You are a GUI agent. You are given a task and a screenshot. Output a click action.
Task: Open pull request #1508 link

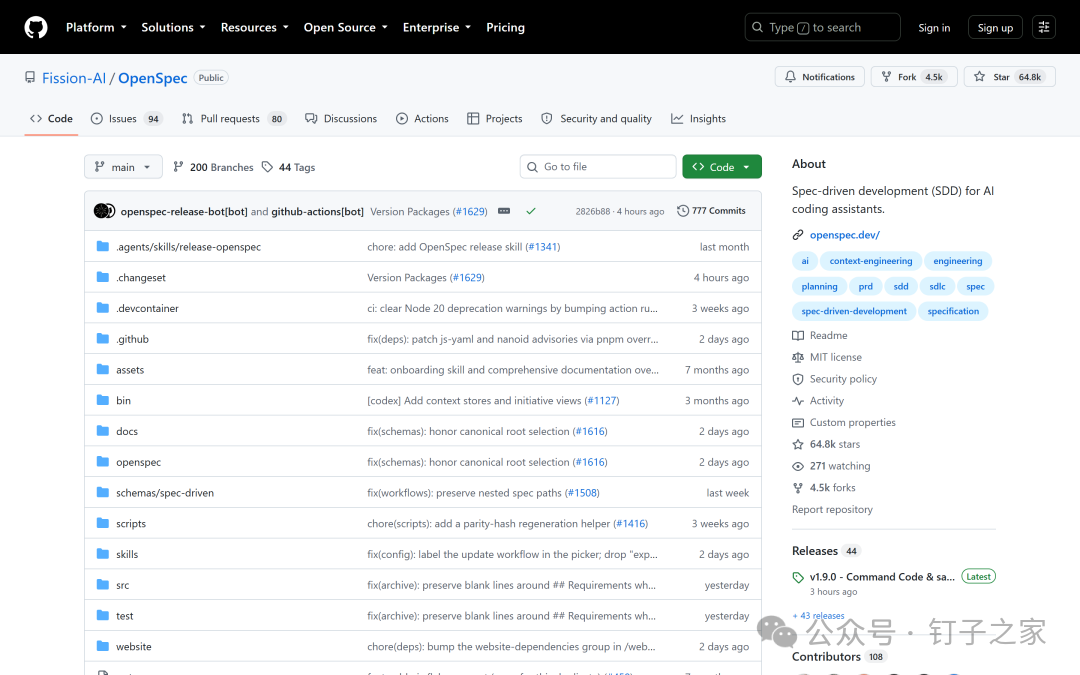tap(582, 492)
